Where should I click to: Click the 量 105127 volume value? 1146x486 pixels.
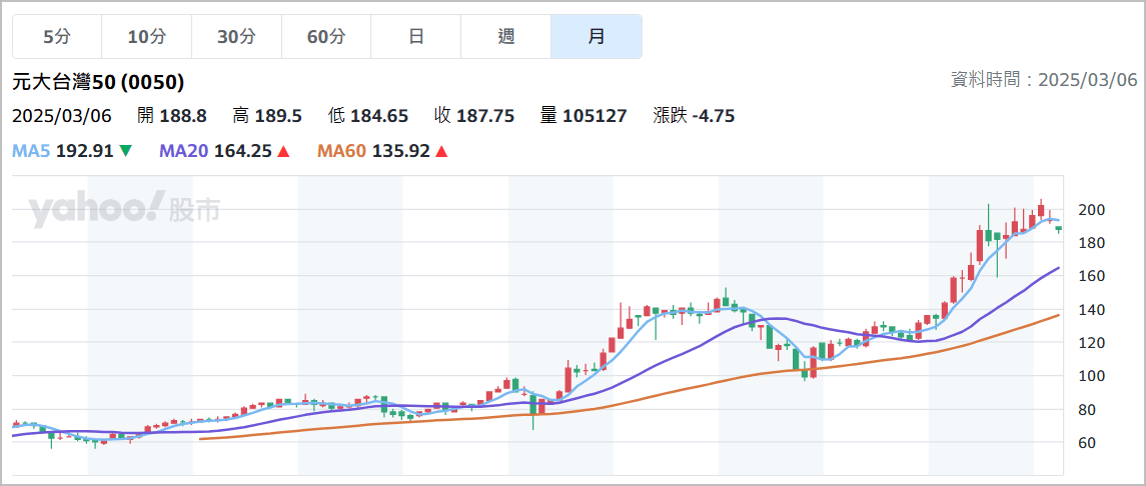(583, 115)
